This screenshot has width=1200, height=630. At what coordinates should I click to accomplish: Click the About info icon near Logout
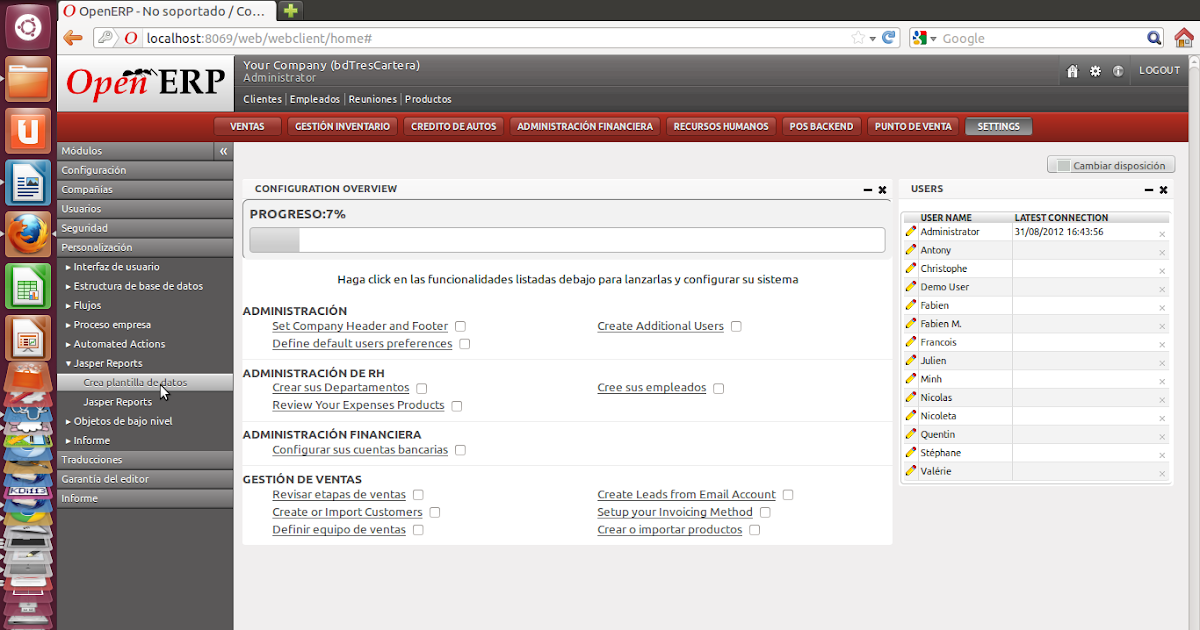1117,70
